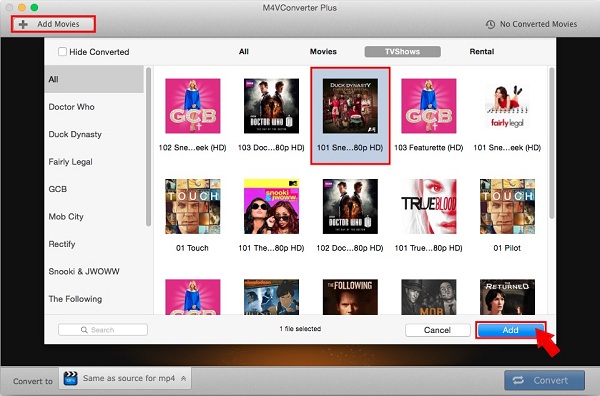Open the Rental tab
The width and height of the screenshot is (600, 396).
click(482, 51)
